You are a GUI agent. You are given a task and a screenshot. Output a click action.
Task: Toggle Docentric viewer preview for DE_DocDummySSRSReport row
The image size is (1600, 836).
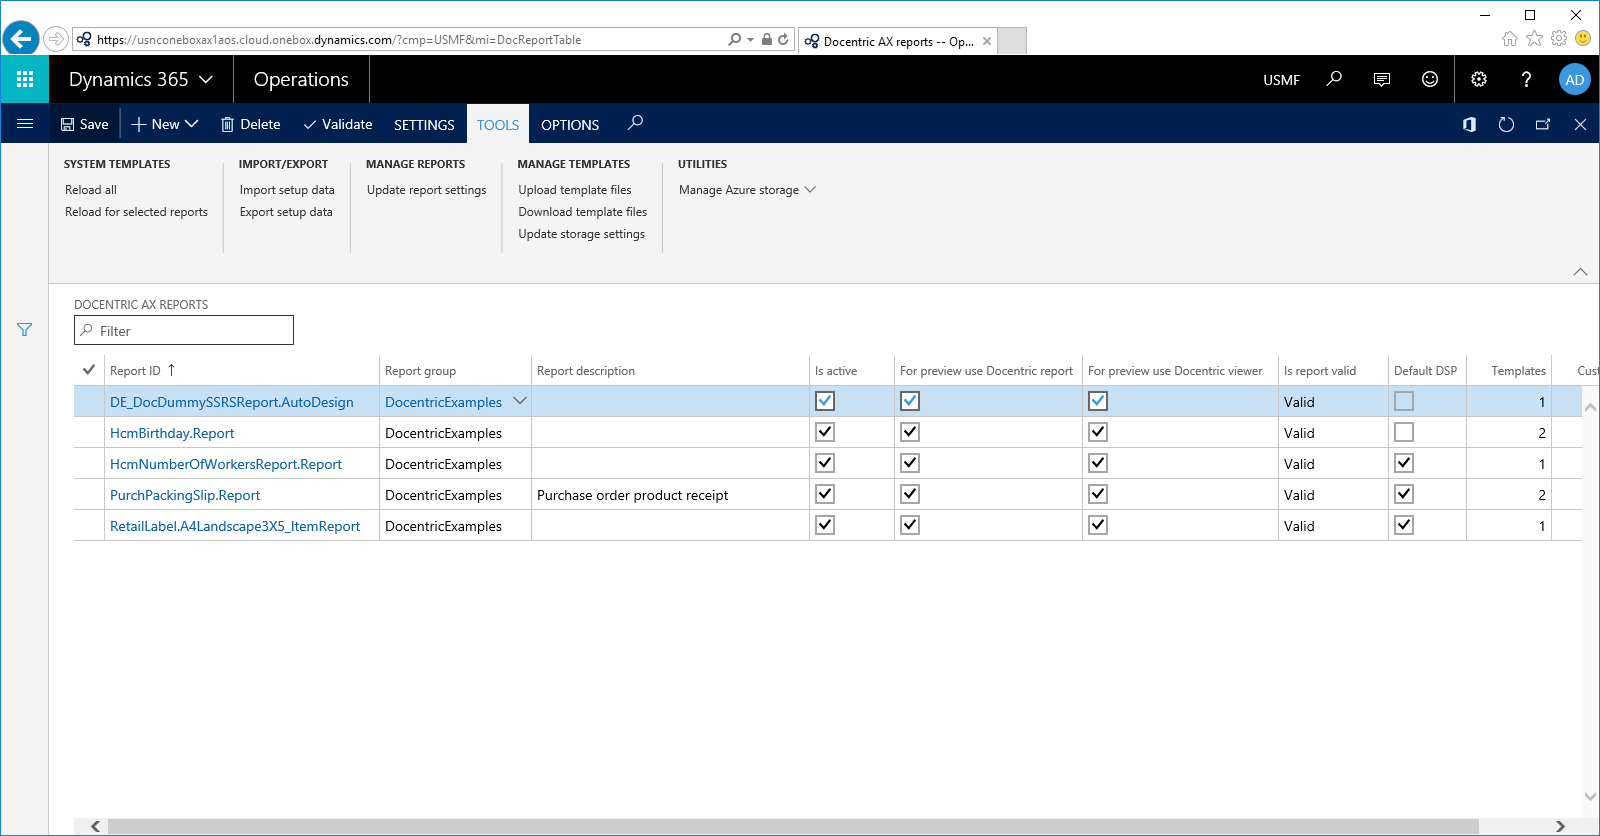click(1098, 401)
